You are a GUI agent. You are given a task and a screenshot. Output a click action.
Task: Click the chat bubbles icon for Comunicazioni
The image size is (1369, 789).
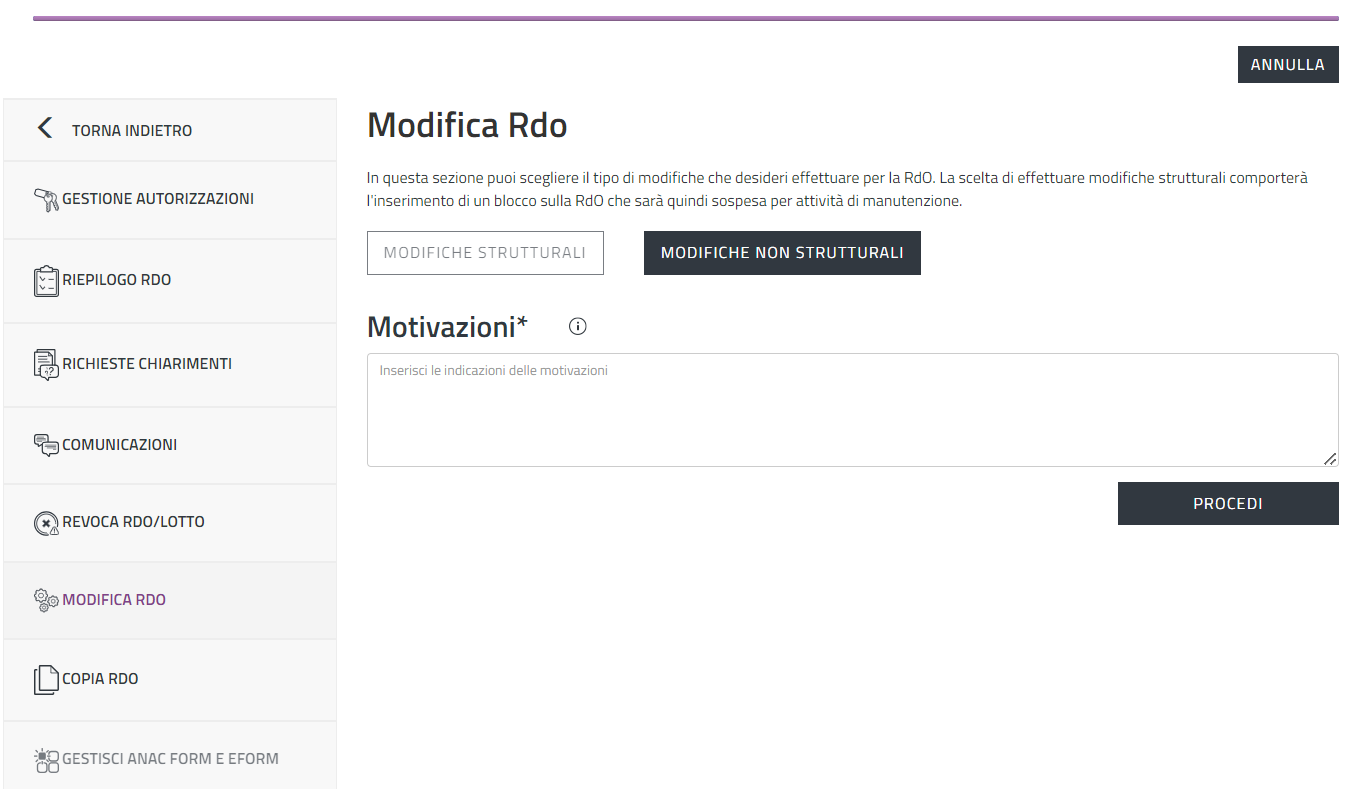click(x=47, y=445)
